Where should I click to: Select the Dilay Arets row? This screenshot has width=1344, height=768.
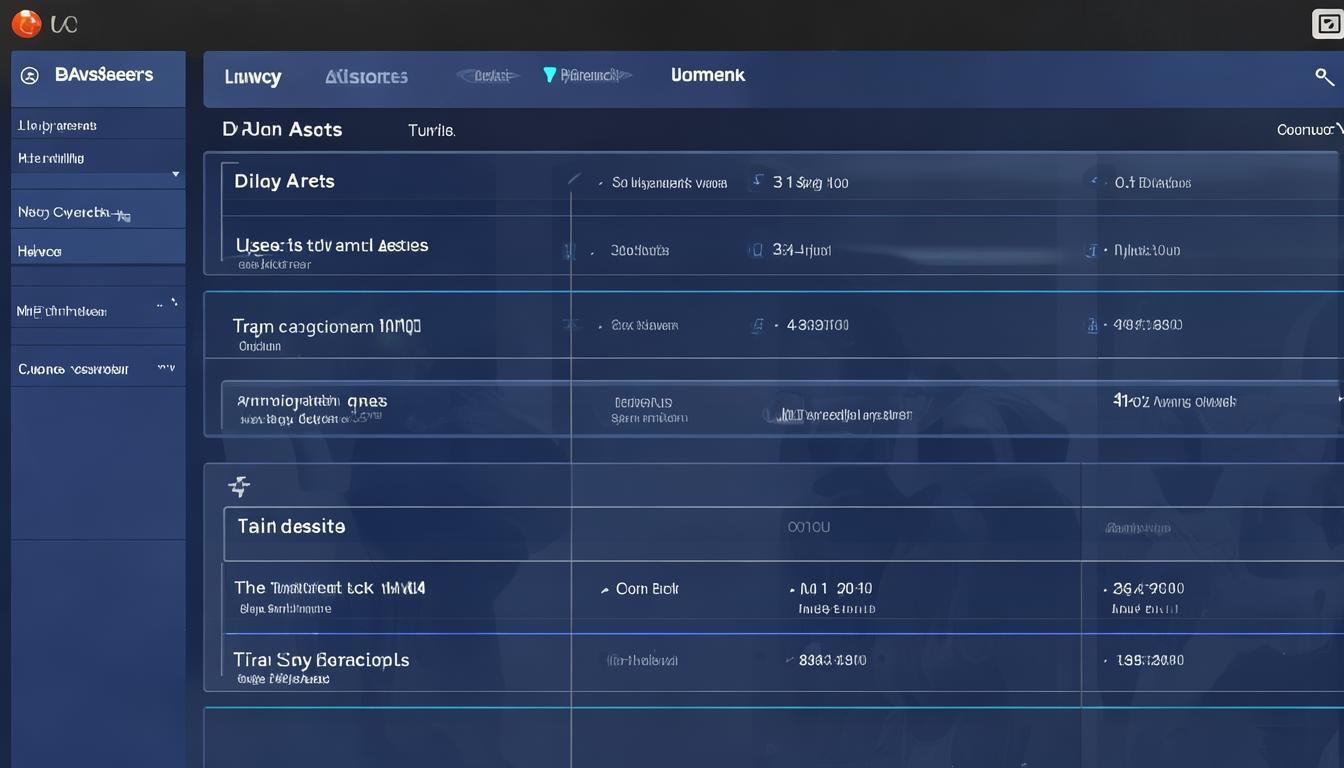pyautogui.click(x=285, y=182)
